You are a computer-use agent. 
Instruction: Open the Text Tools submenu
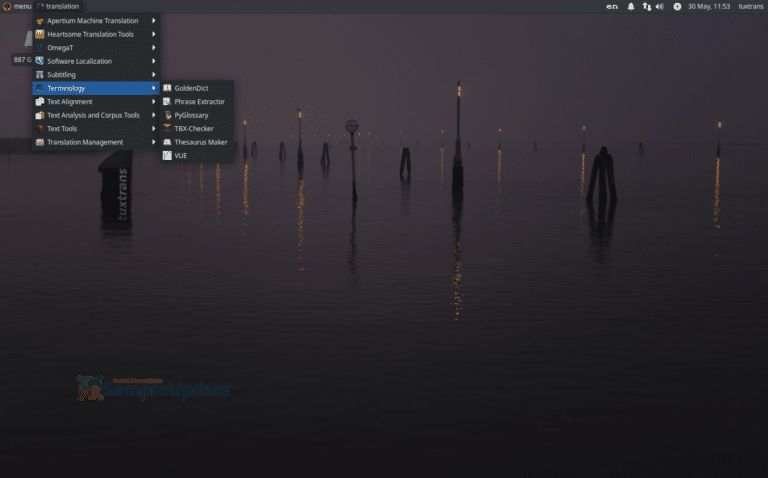[96, 128]
